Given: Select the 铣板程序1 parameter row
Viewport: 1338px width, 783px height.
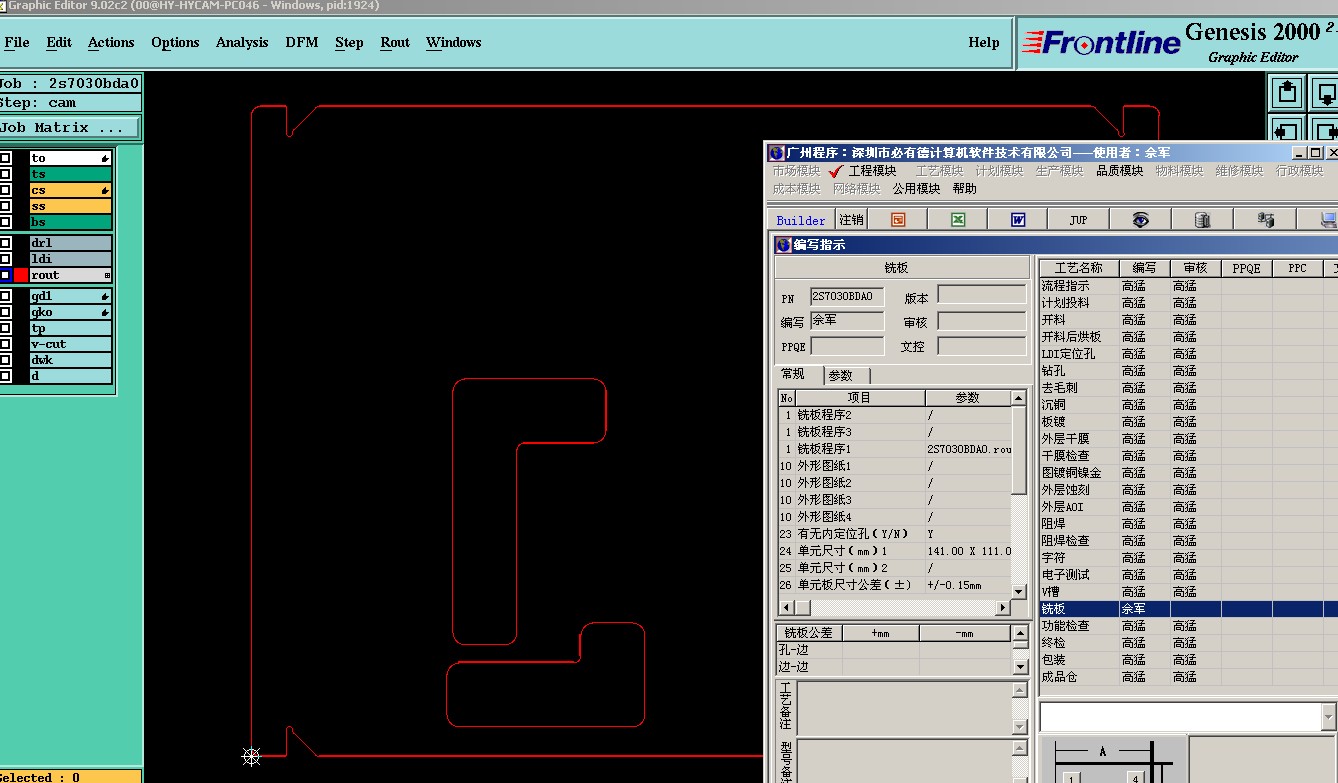Looking at the screenshot, I should pyautogui.click(x=895, y=449).
